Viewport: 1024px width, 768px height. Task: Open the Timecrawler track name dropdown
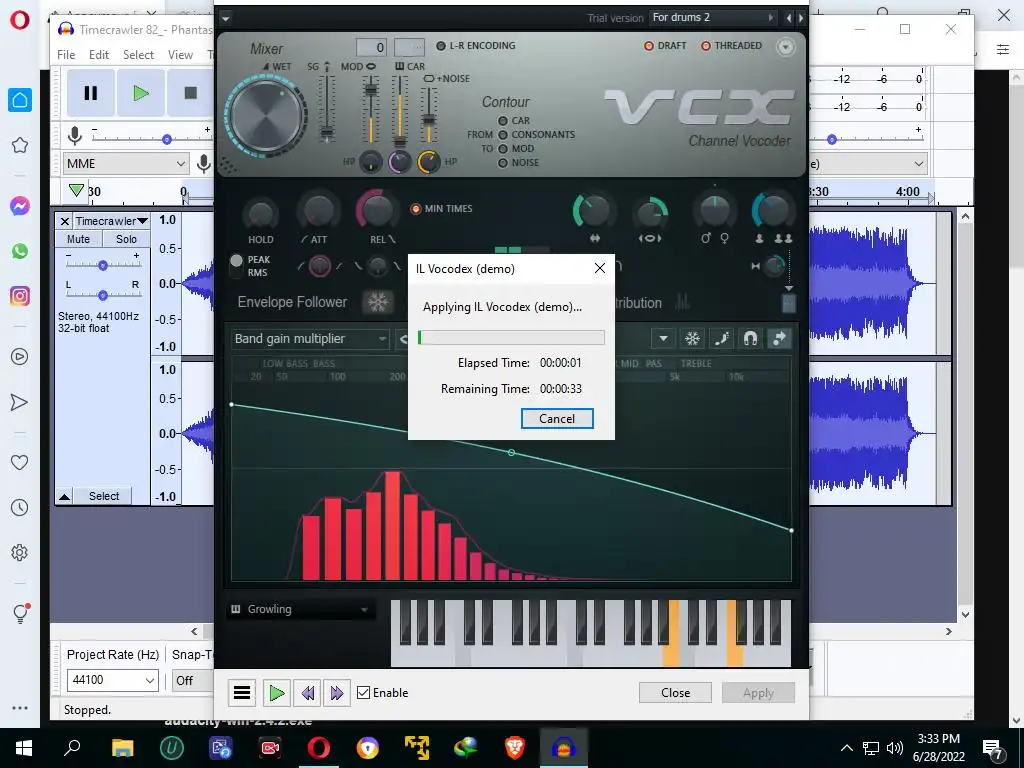[x=110, y=221]
